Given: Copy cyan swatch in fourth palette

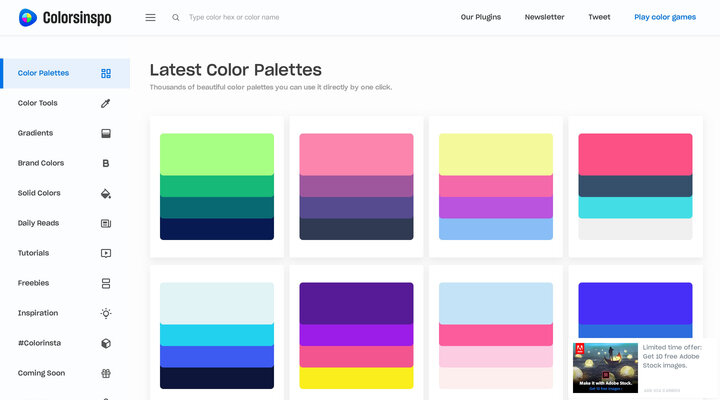Looking at the screenshot, I should [x=636, y=208].
